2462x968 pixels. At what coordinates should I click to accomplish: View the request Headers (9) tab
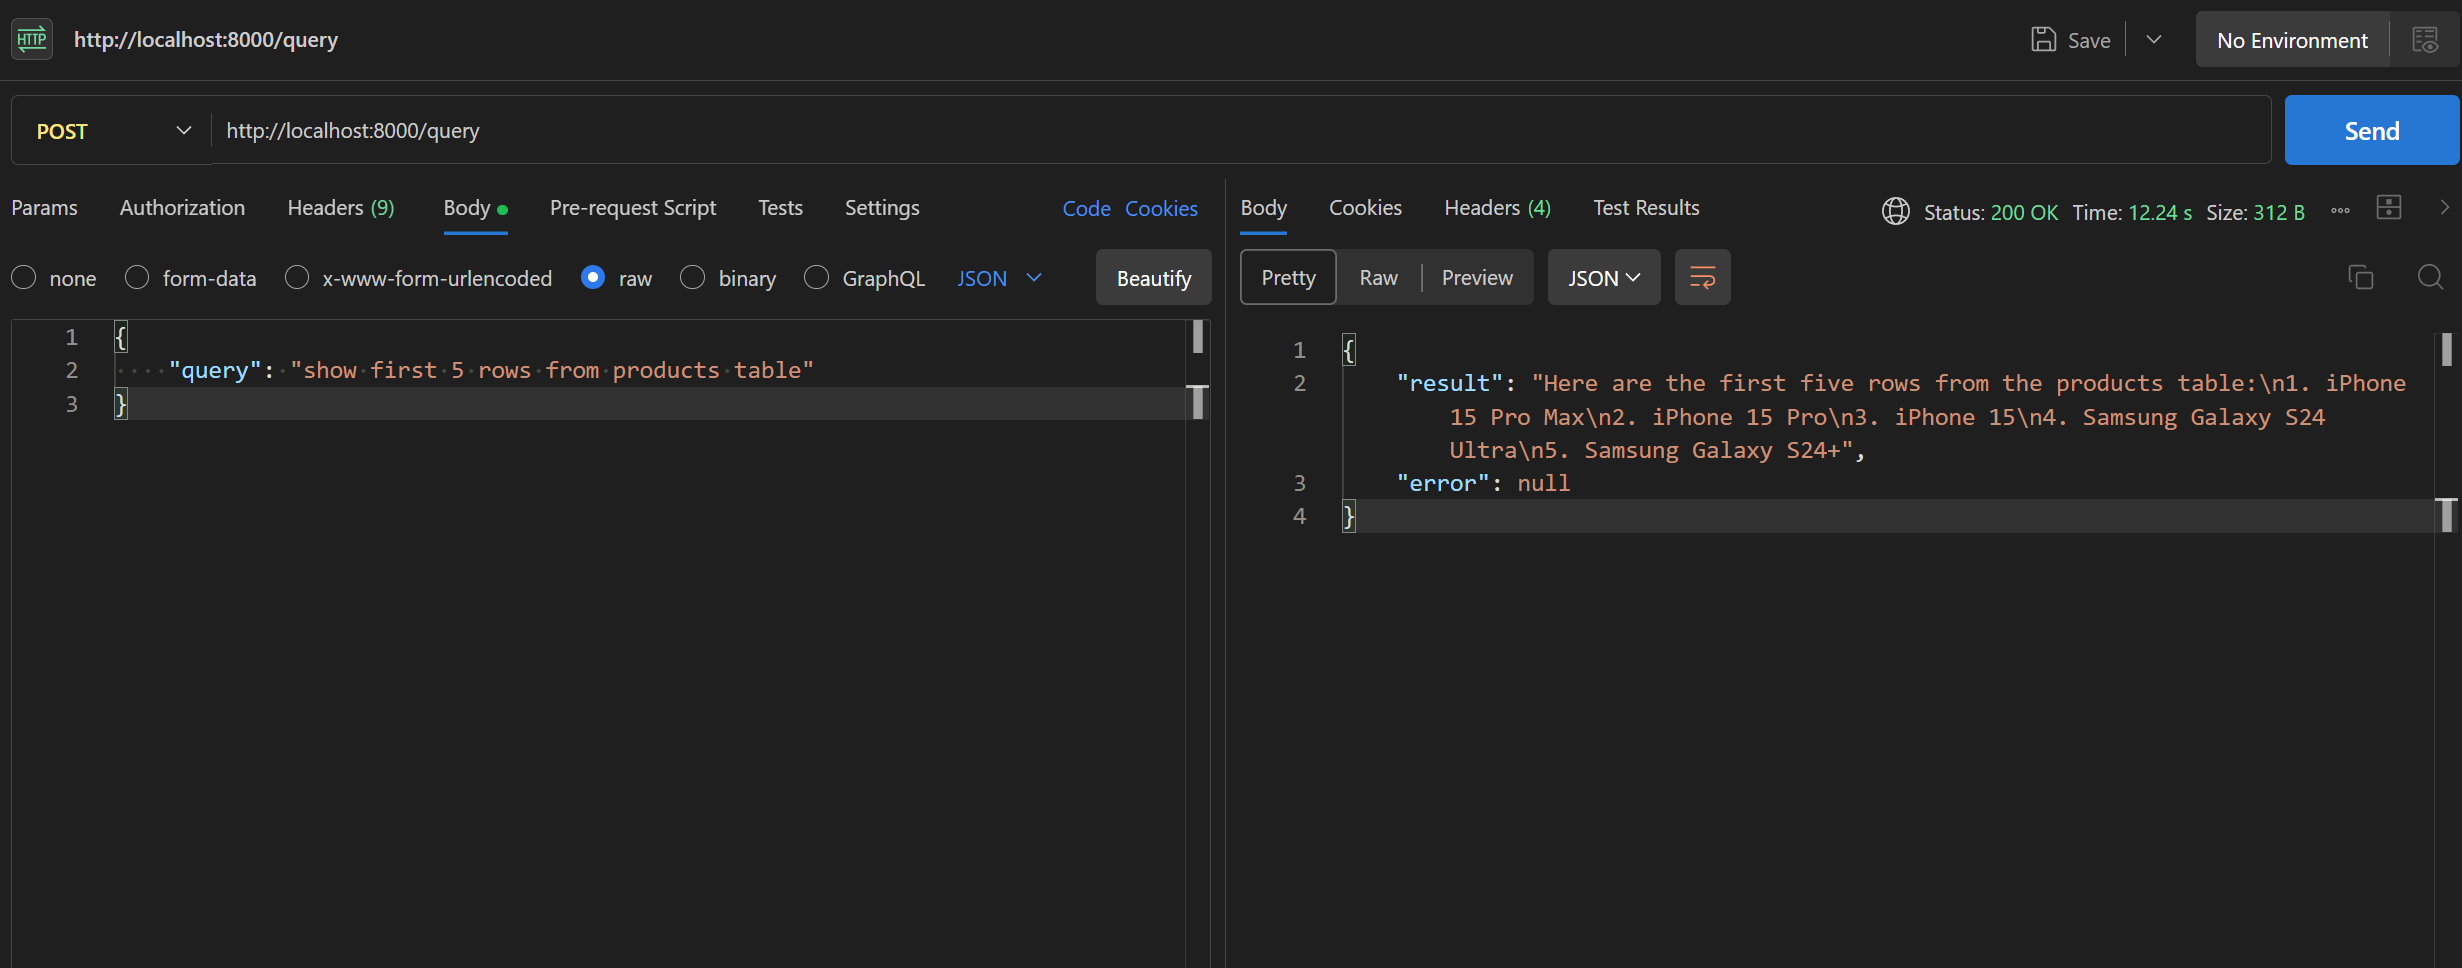341,208
